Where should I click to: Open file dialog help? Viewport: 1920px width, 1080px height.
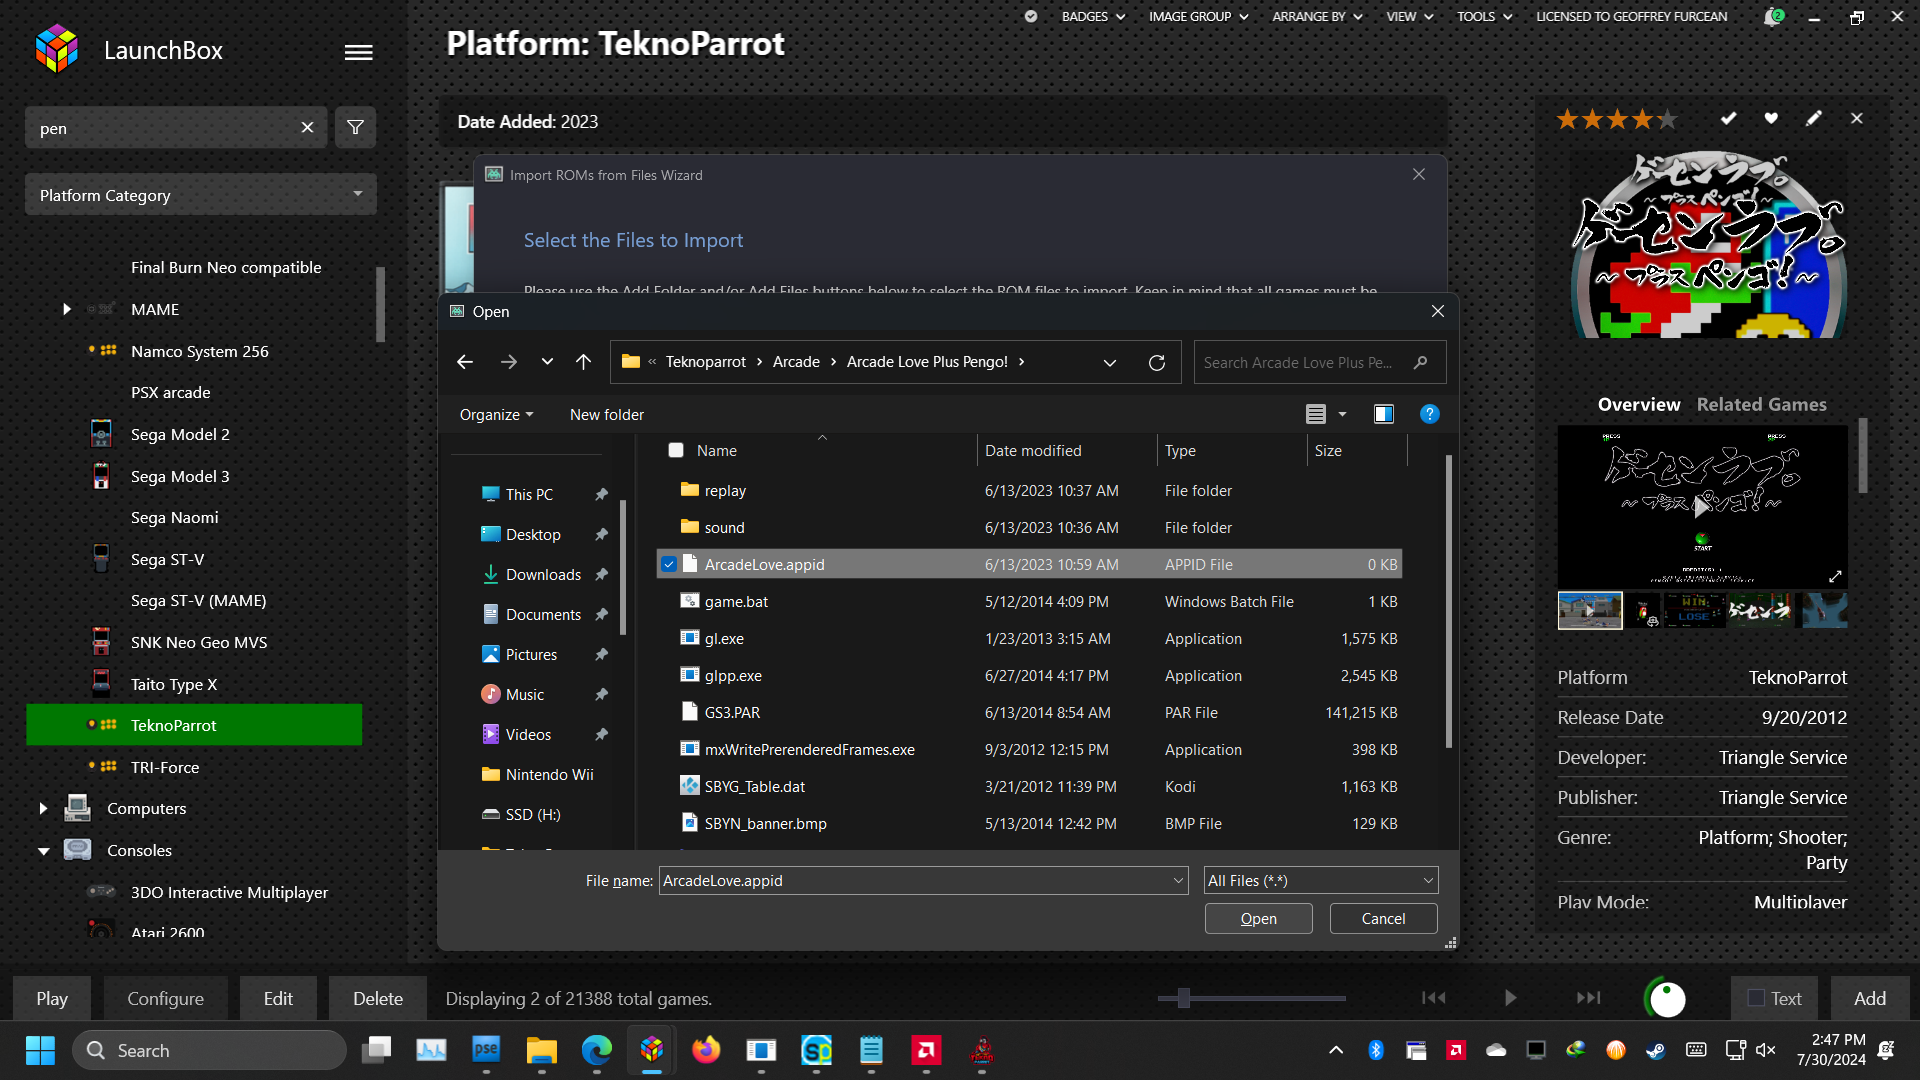pyautogui.click(x=1430, y=414)
